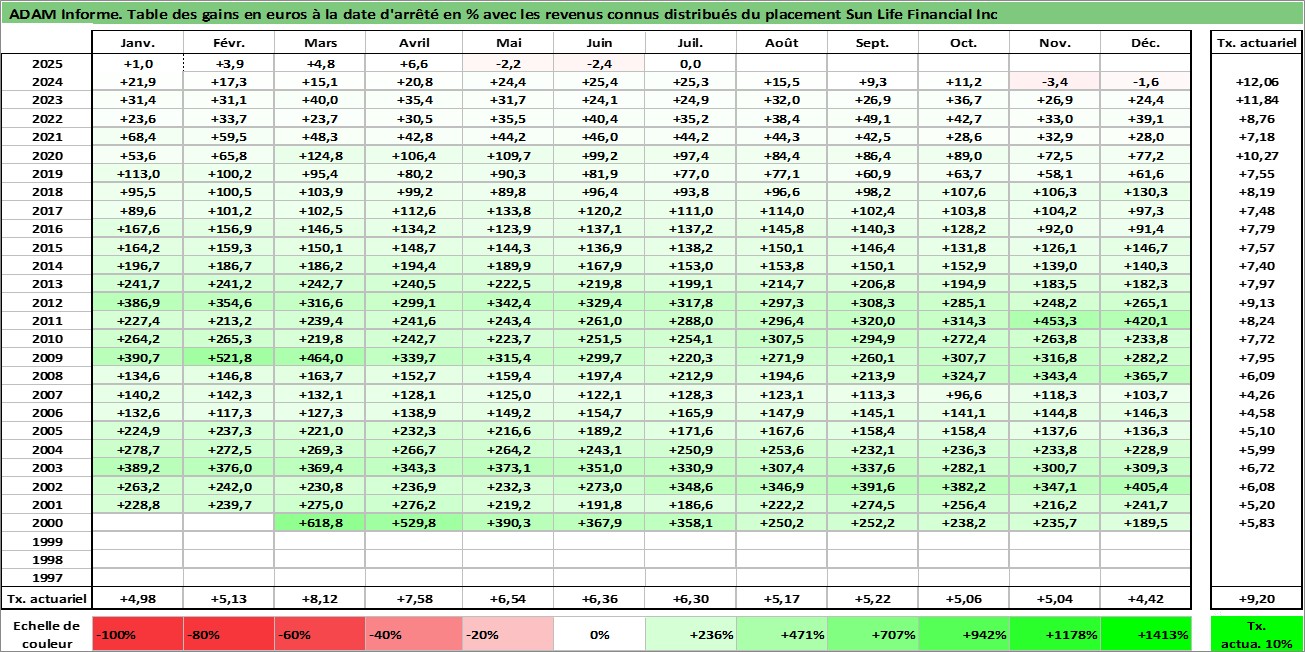The width and height of the screenshot is (1305, 652).
Task: Select the 'Juil.' column header
Action: click(x=690, y=44)
